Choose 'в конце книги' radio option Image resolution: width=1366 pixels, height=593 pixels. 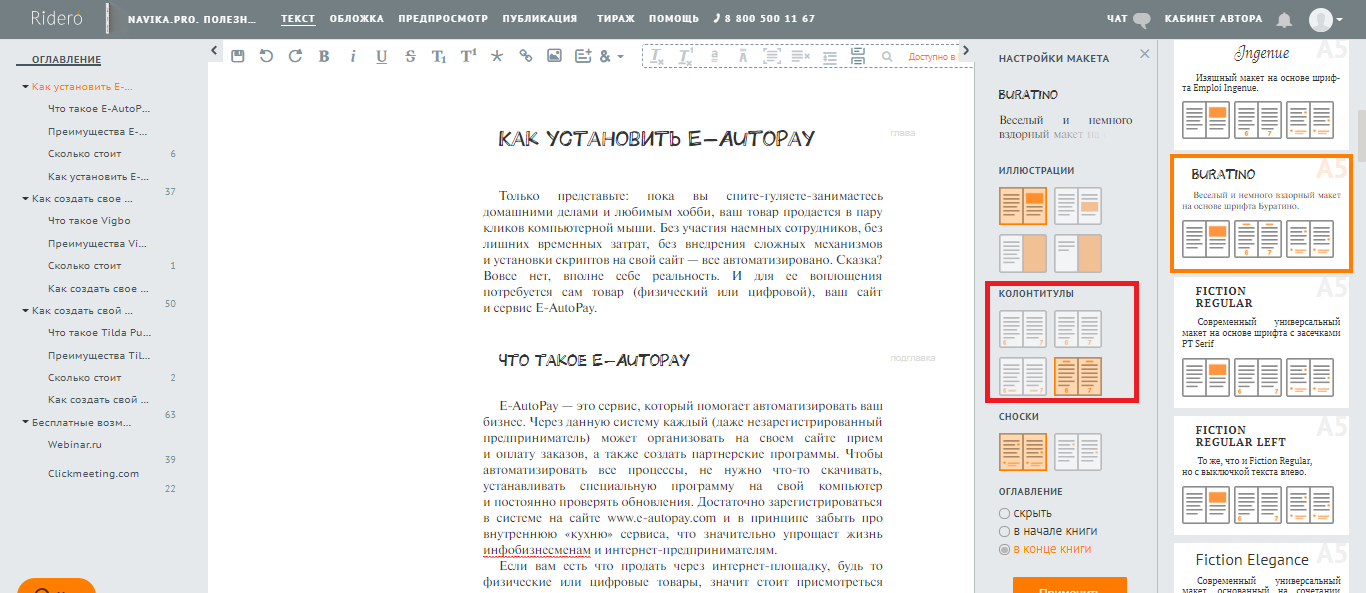click(x=1005, y=549)
